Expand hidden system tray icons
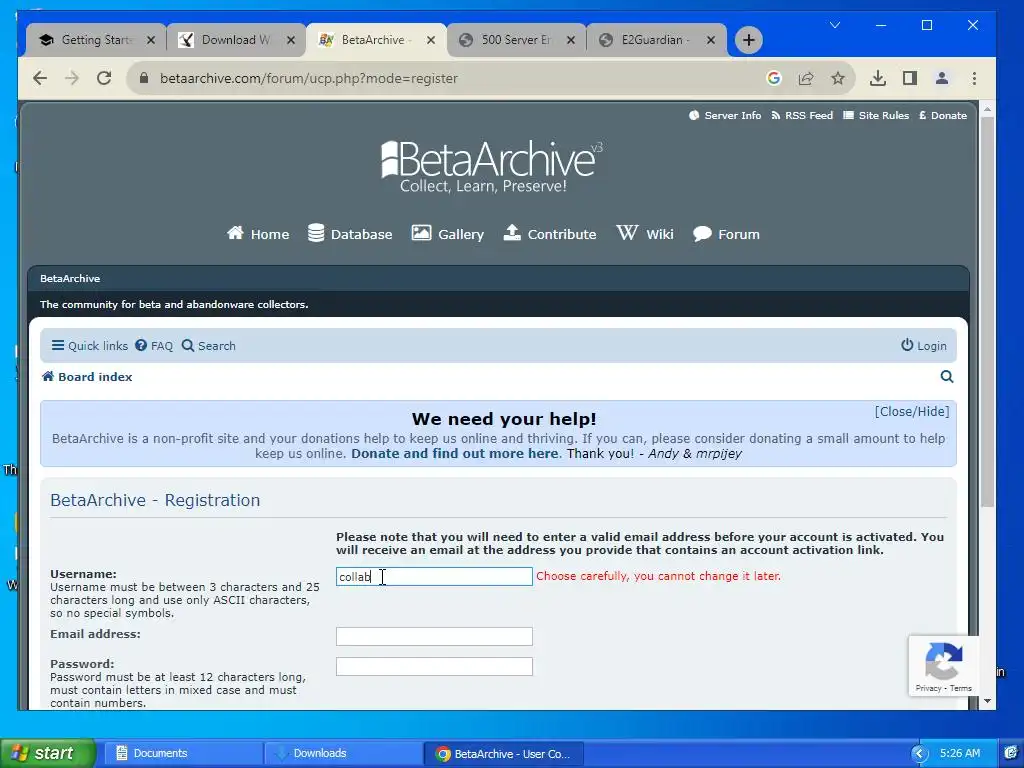 tap(920, 754)
